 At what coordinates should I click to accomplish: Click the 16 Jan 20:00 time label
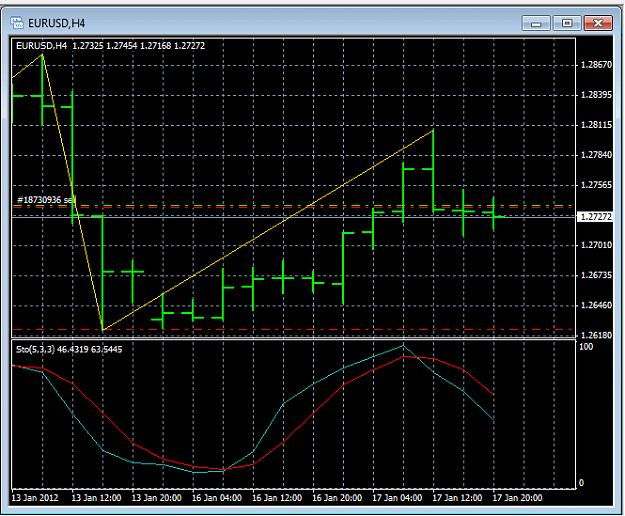[337, 498]
